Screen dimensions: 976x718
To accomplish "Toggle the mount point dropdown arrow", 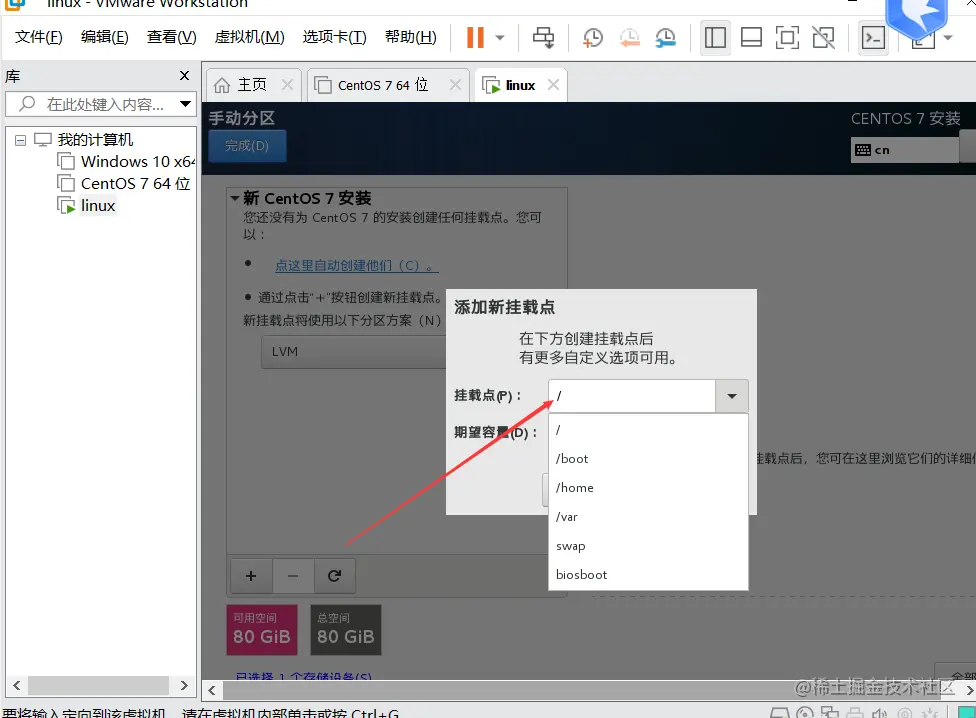I will (732, 396).
